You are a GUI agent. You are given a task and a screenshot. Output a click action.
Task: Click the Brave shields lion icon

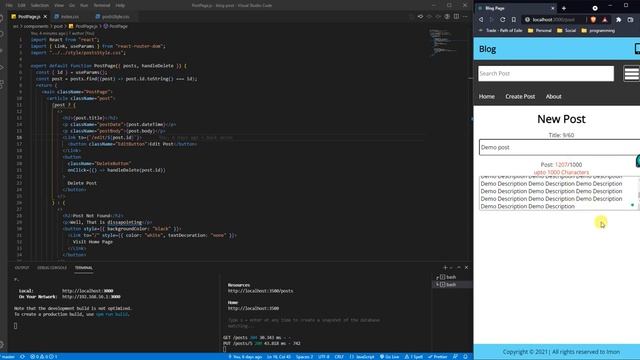(593, 20)
